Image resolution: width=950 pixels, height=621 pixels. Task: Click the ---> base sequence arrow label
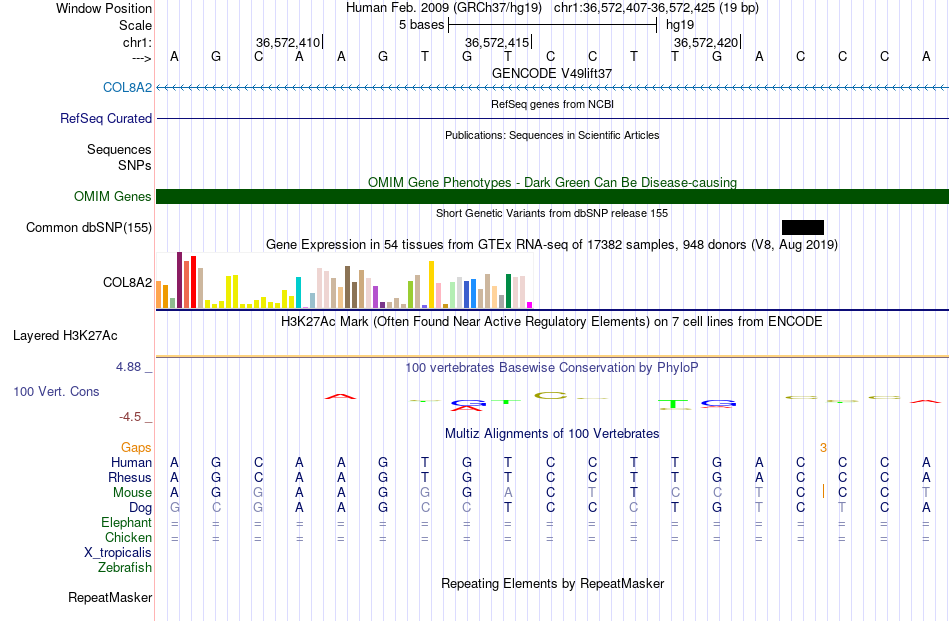pyautogui.click(x=142, y=58)
